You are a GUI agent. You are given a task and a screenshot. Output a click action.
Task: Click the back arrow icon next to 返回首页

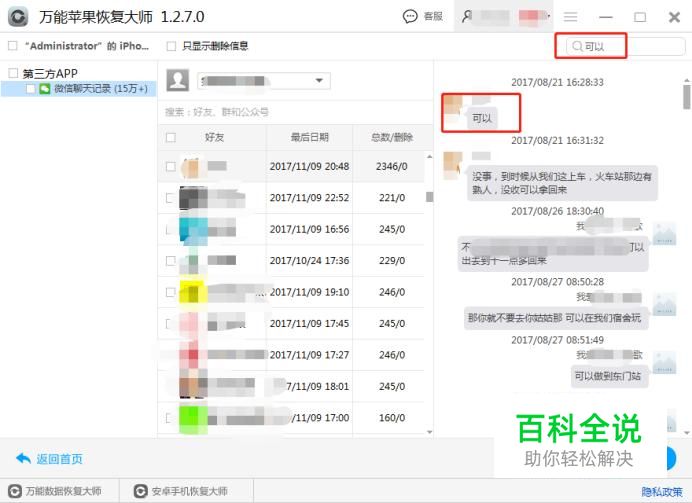pyautogui.click(x=23, y=458)
